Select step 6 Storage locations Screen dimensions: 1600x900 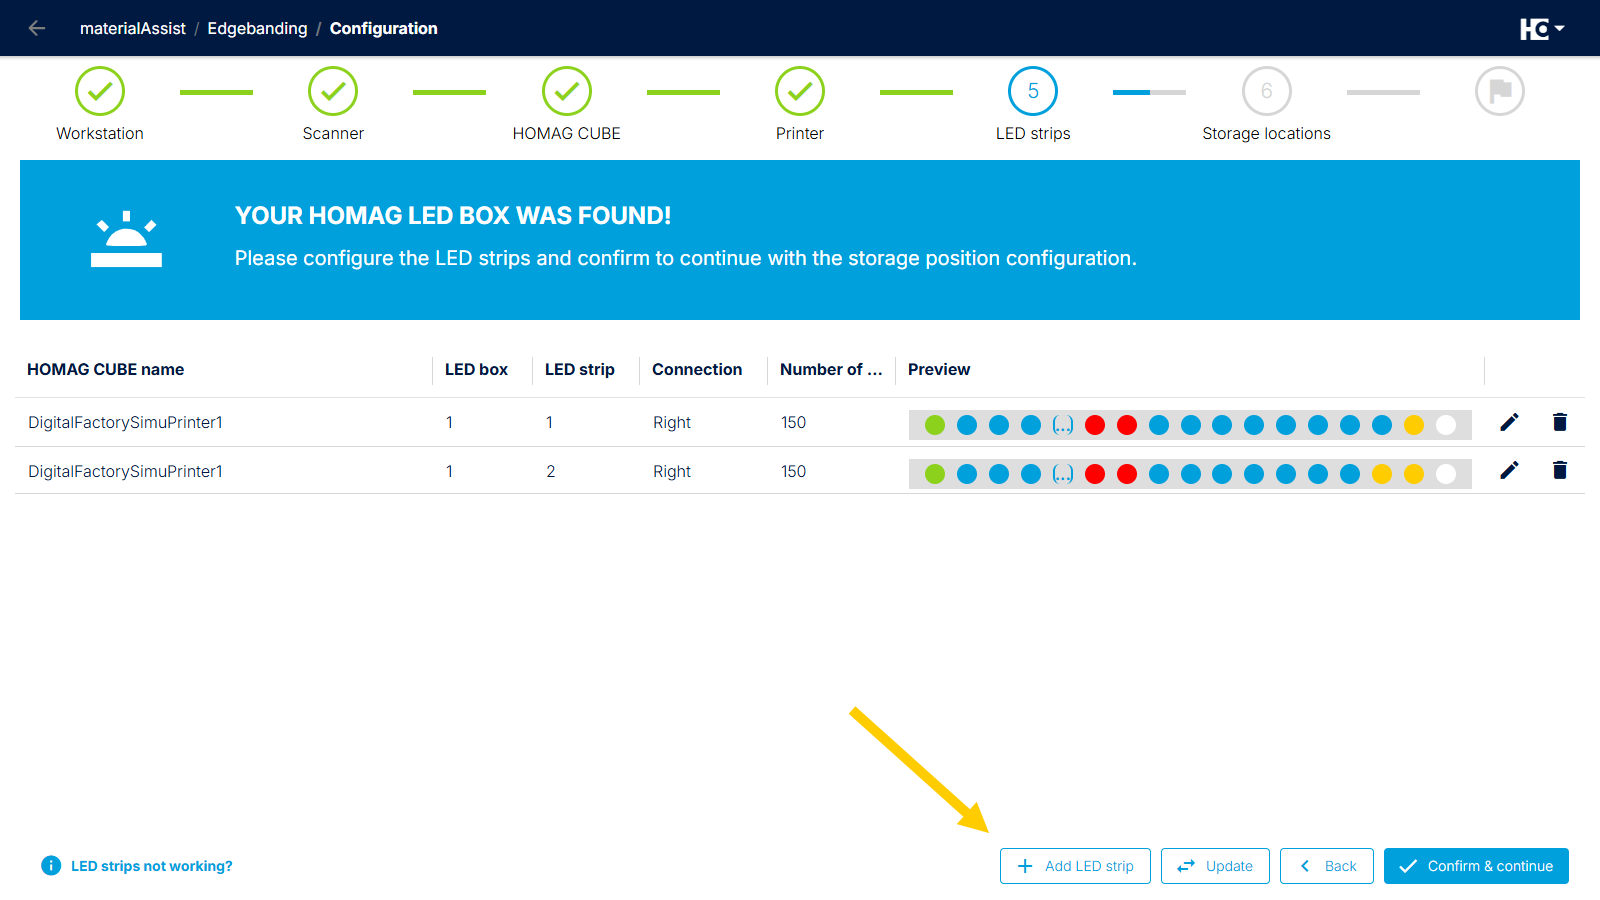(1267, 91)
